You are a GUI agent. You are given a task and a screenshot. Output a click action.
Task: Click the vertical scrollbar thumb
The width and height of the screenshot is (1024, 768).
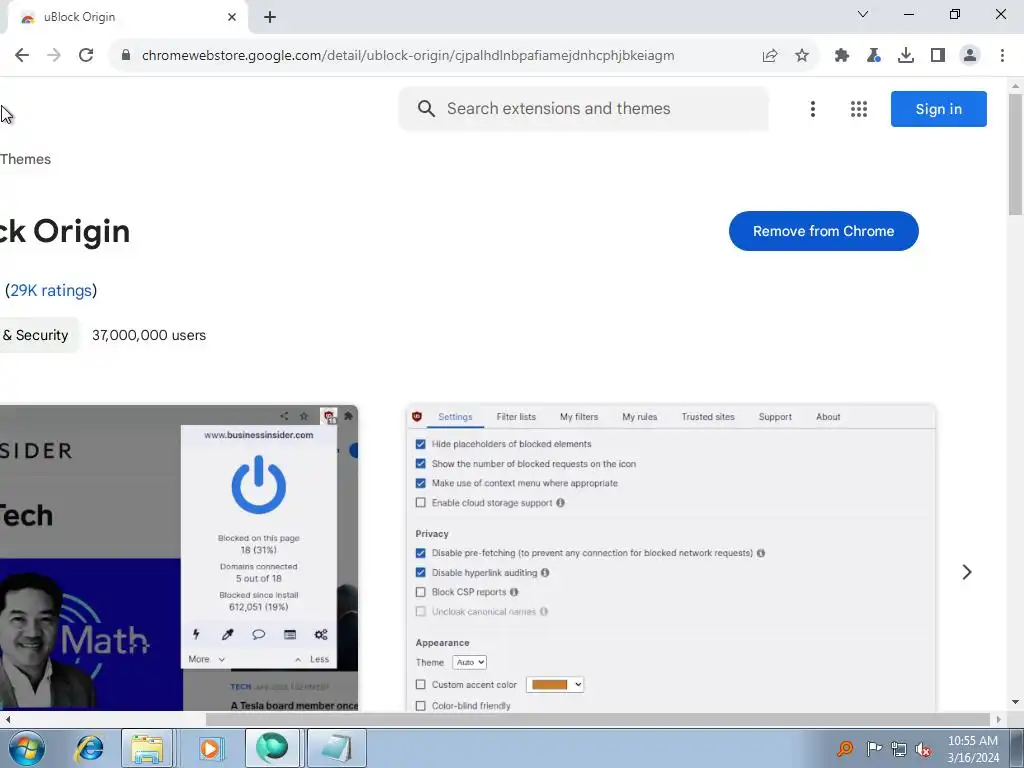(1015, 154)
